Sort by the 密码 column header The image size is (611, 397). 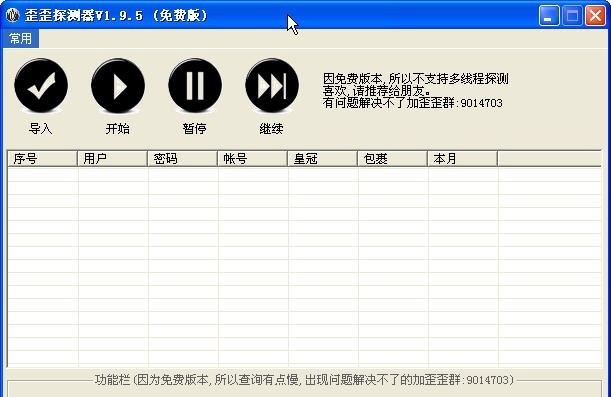(x=183, y=159)
